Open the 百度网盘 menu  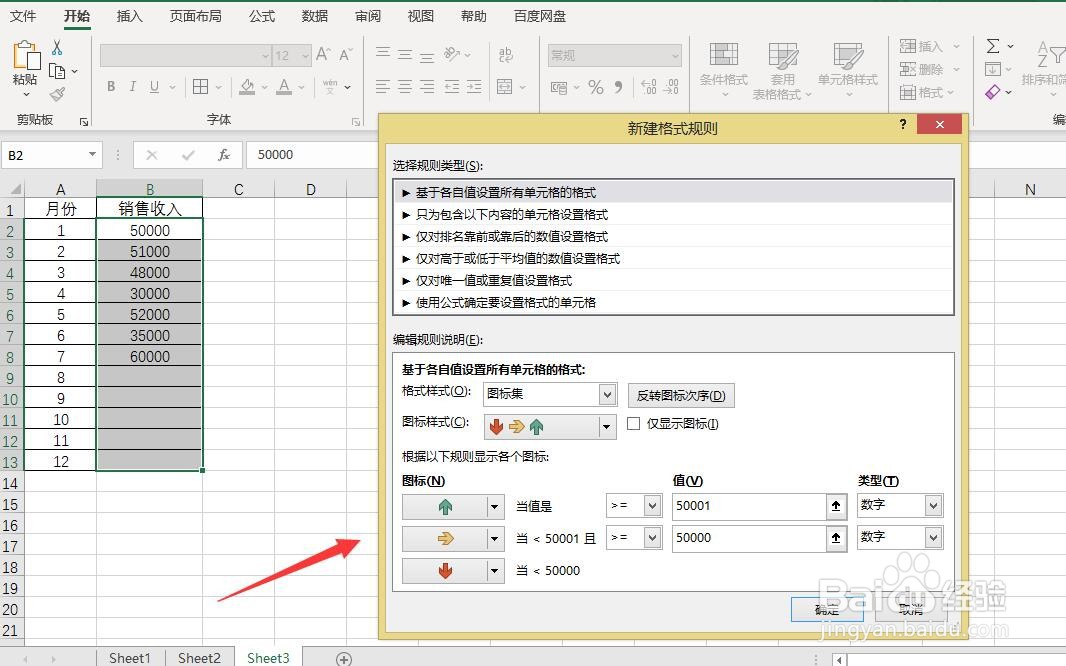[540, 15]
